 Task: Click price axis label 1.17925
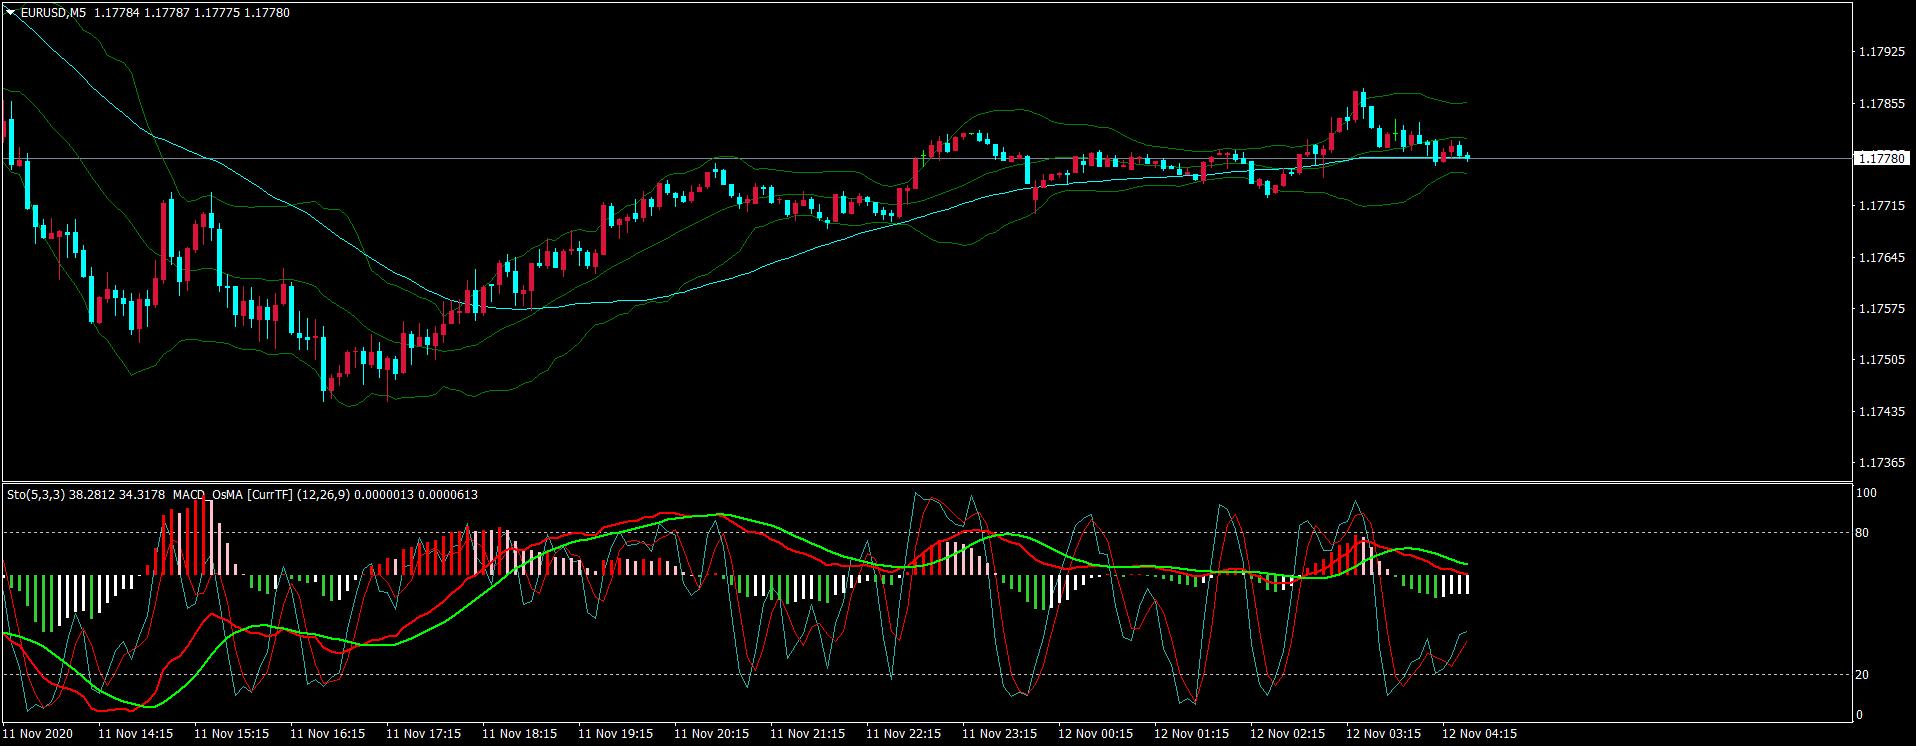pyautogui.click(x=1881, y=51)
